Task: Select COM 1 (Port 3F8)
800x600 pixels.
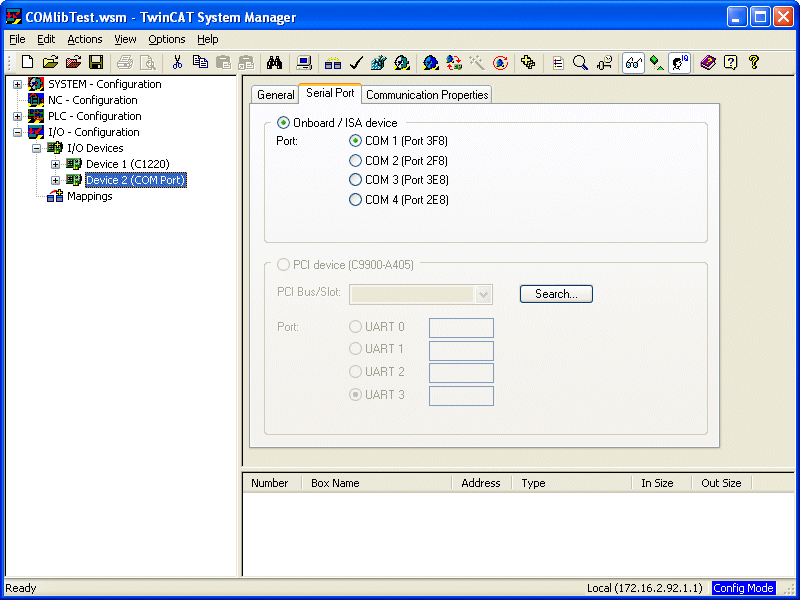Action: (355, 140)
